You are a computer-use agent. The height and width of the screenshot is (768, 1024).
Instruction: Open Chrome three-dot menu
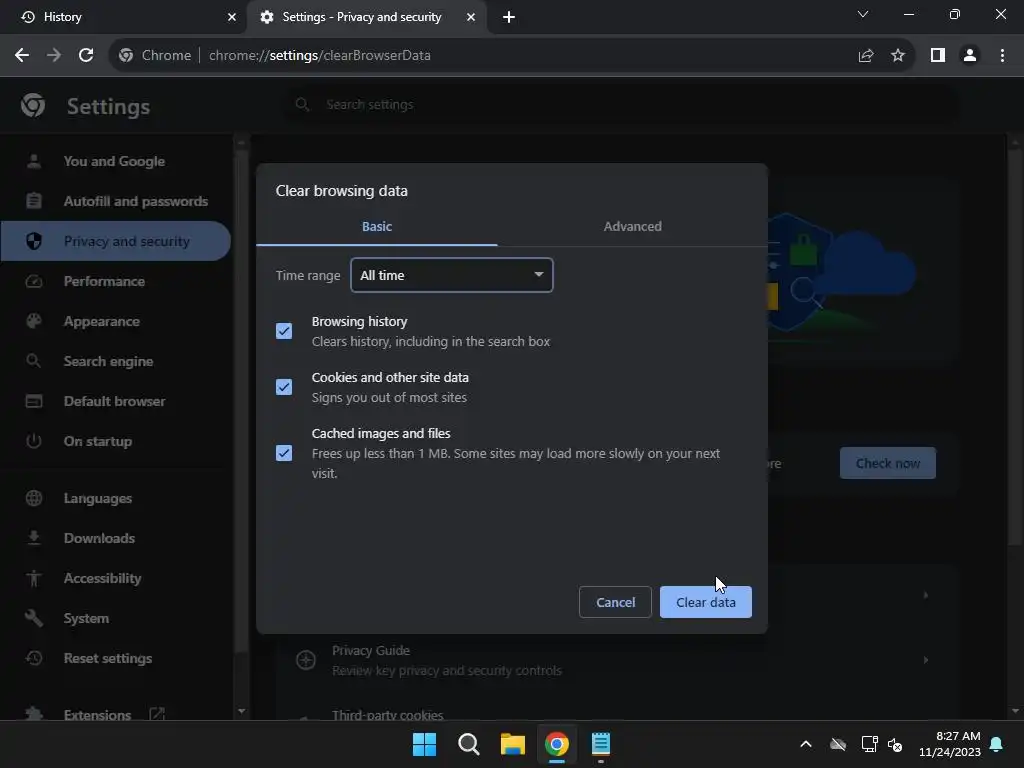(1002, 56)
